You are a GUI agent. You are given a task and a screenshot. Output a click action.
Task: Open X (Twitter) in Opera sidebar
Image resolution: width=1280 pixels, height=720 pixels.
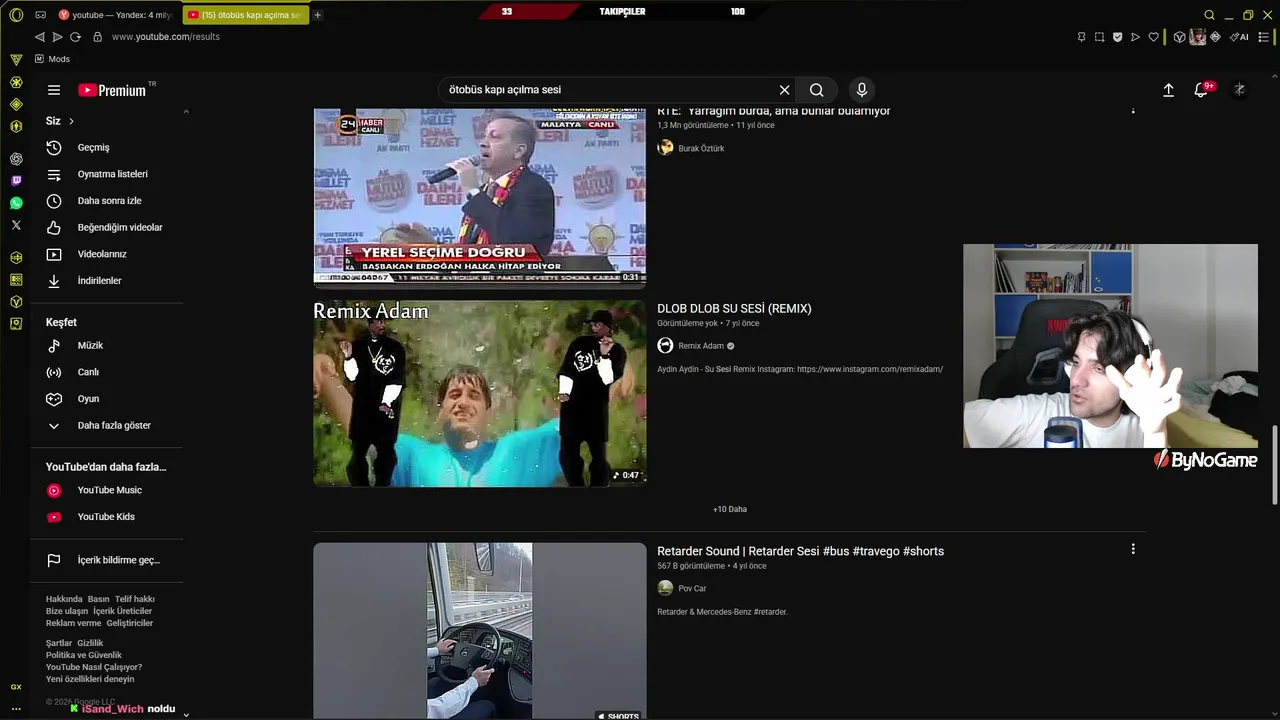click(x=16, y=225)
